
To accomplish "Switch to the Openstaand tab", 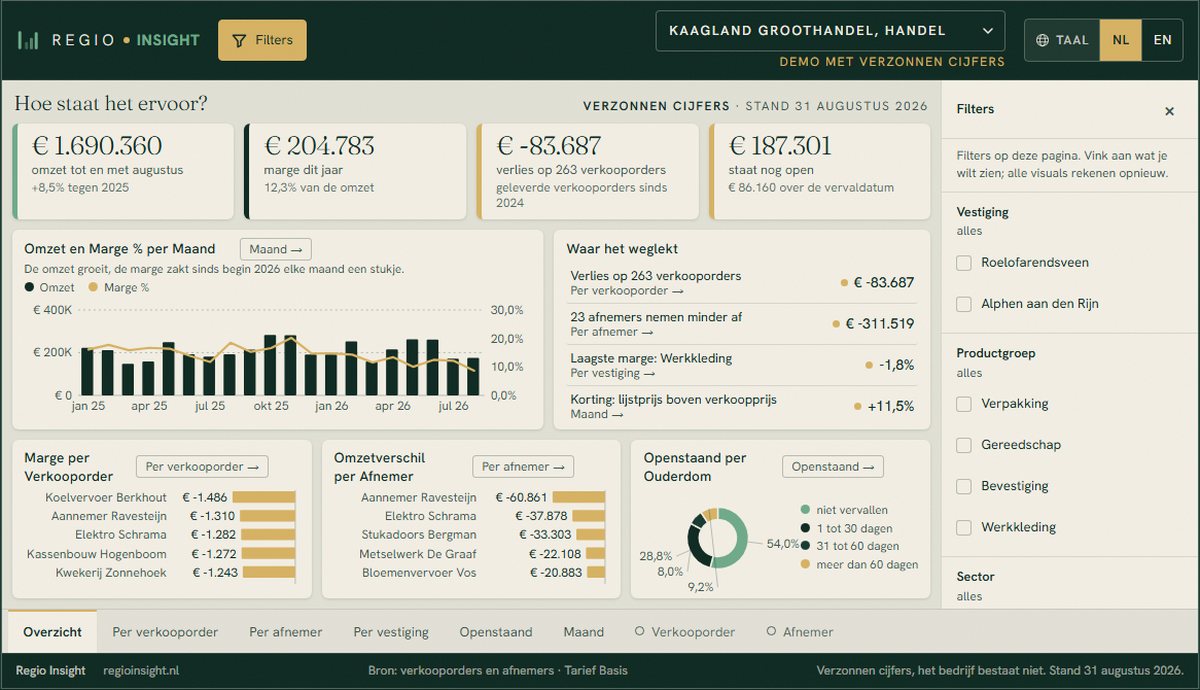I will (496, 632).
